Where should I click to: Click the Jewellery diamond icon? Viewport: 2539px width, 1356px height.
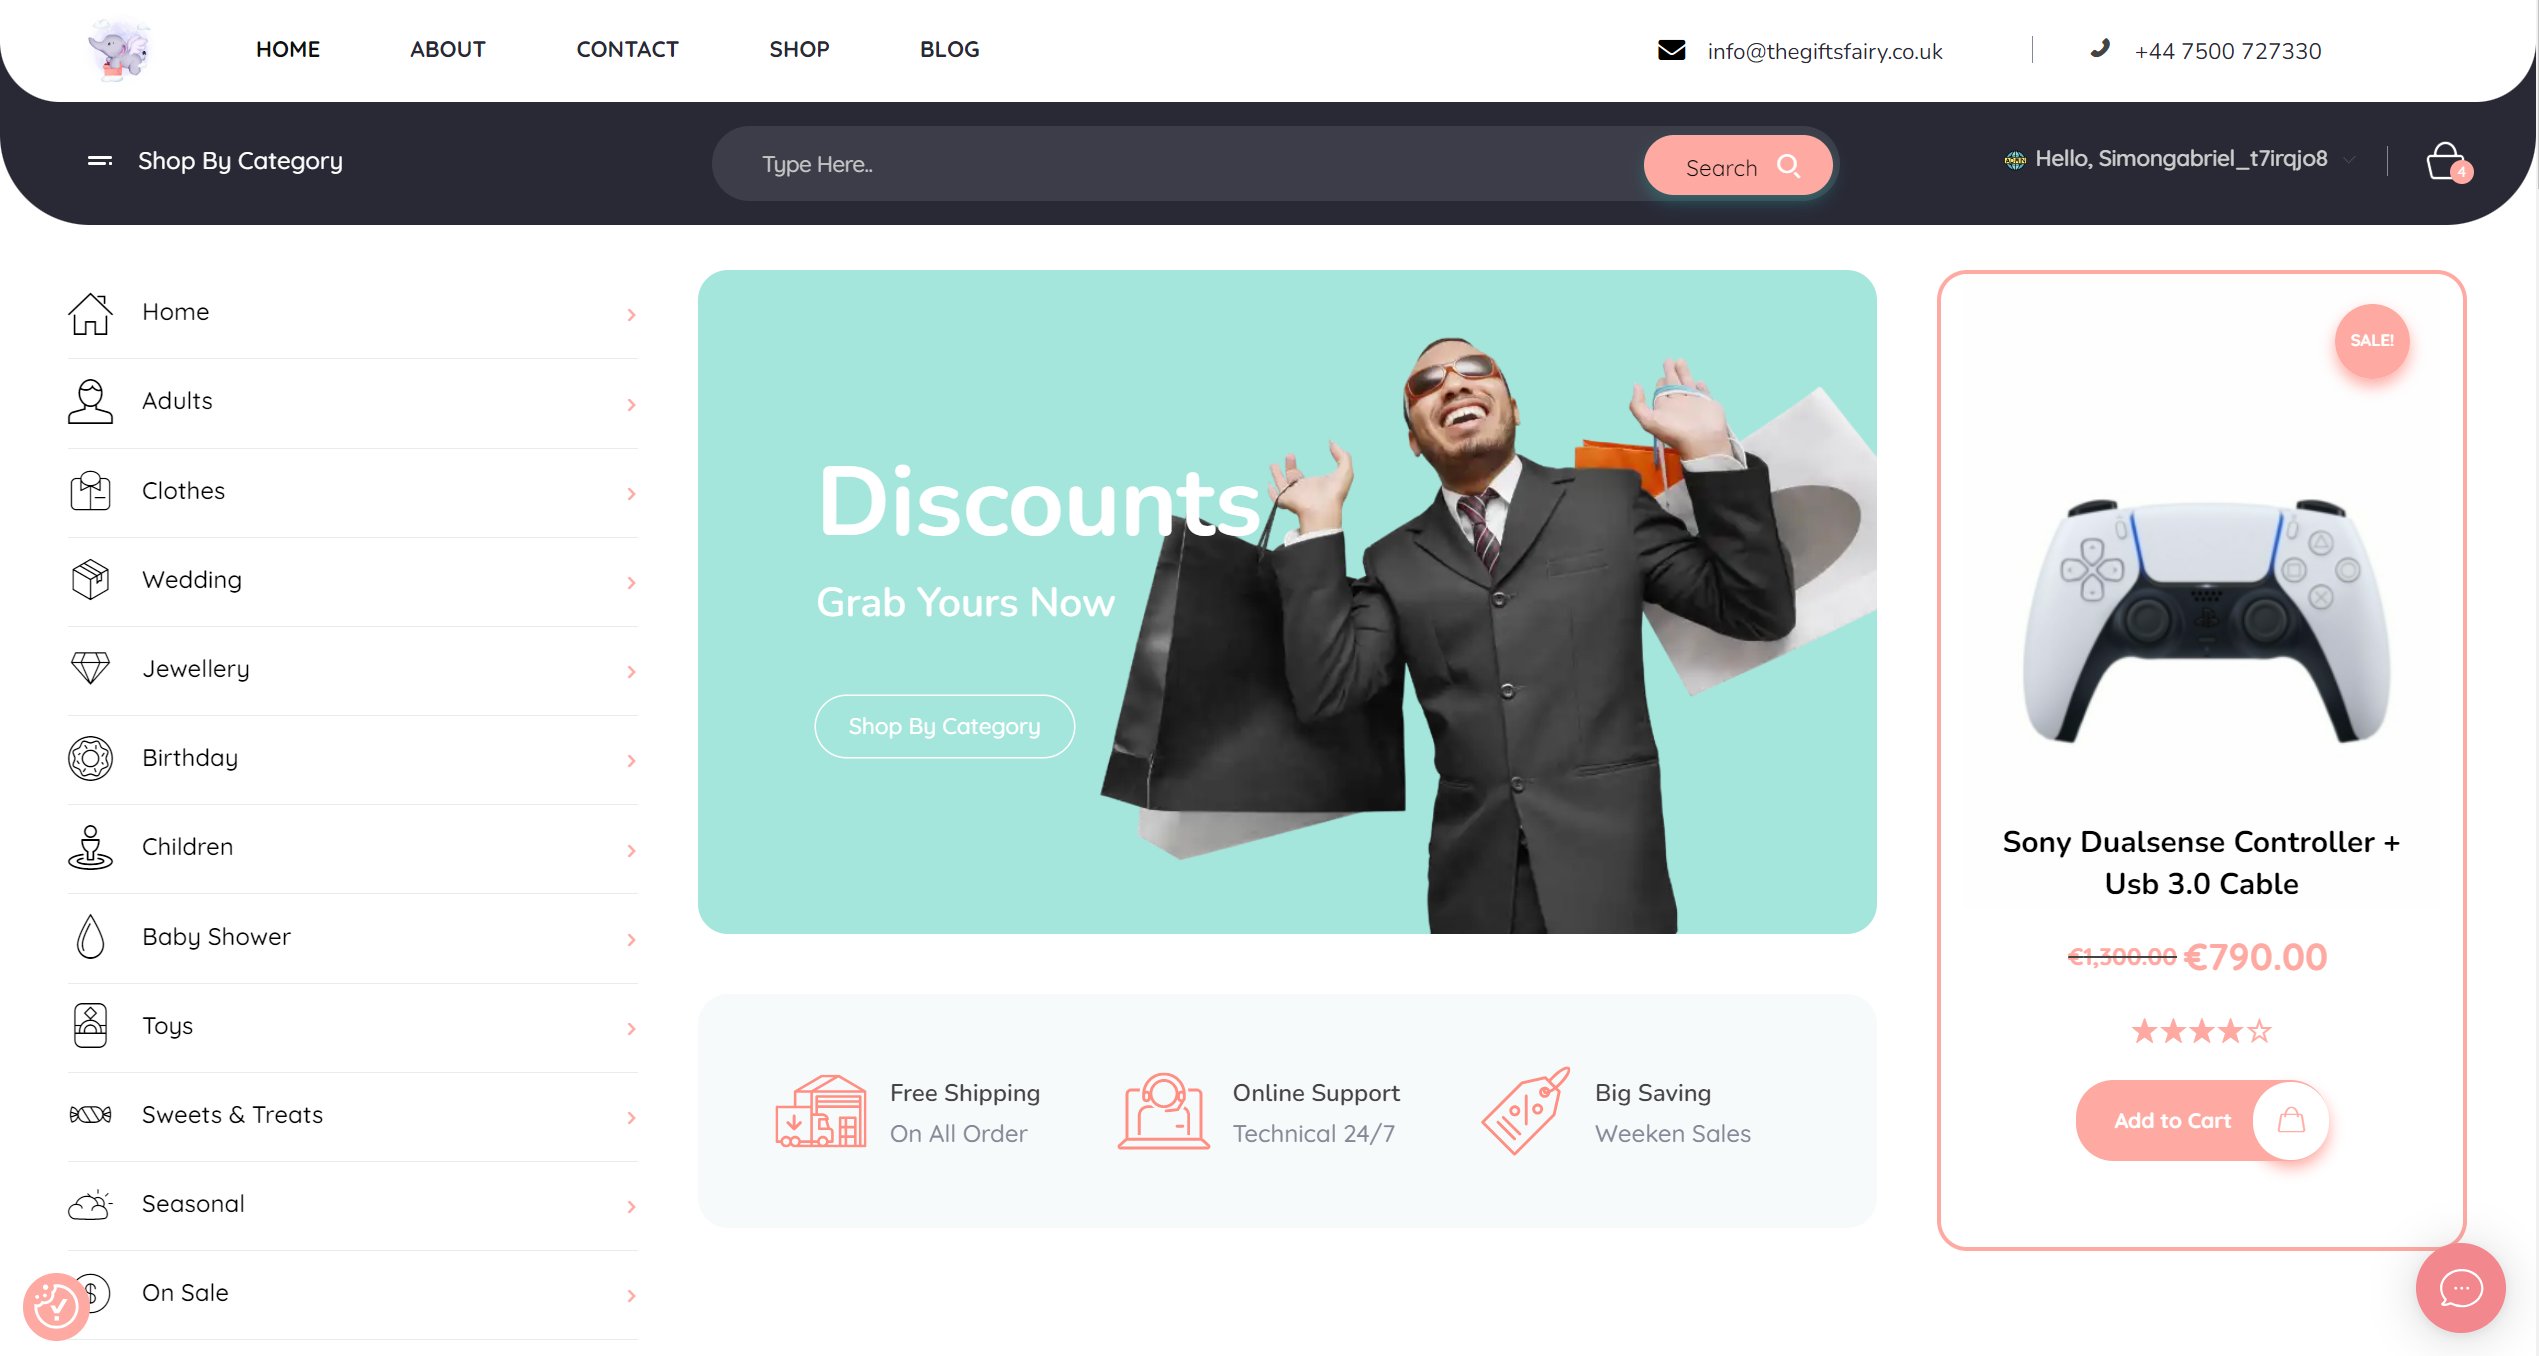[90, 668]
